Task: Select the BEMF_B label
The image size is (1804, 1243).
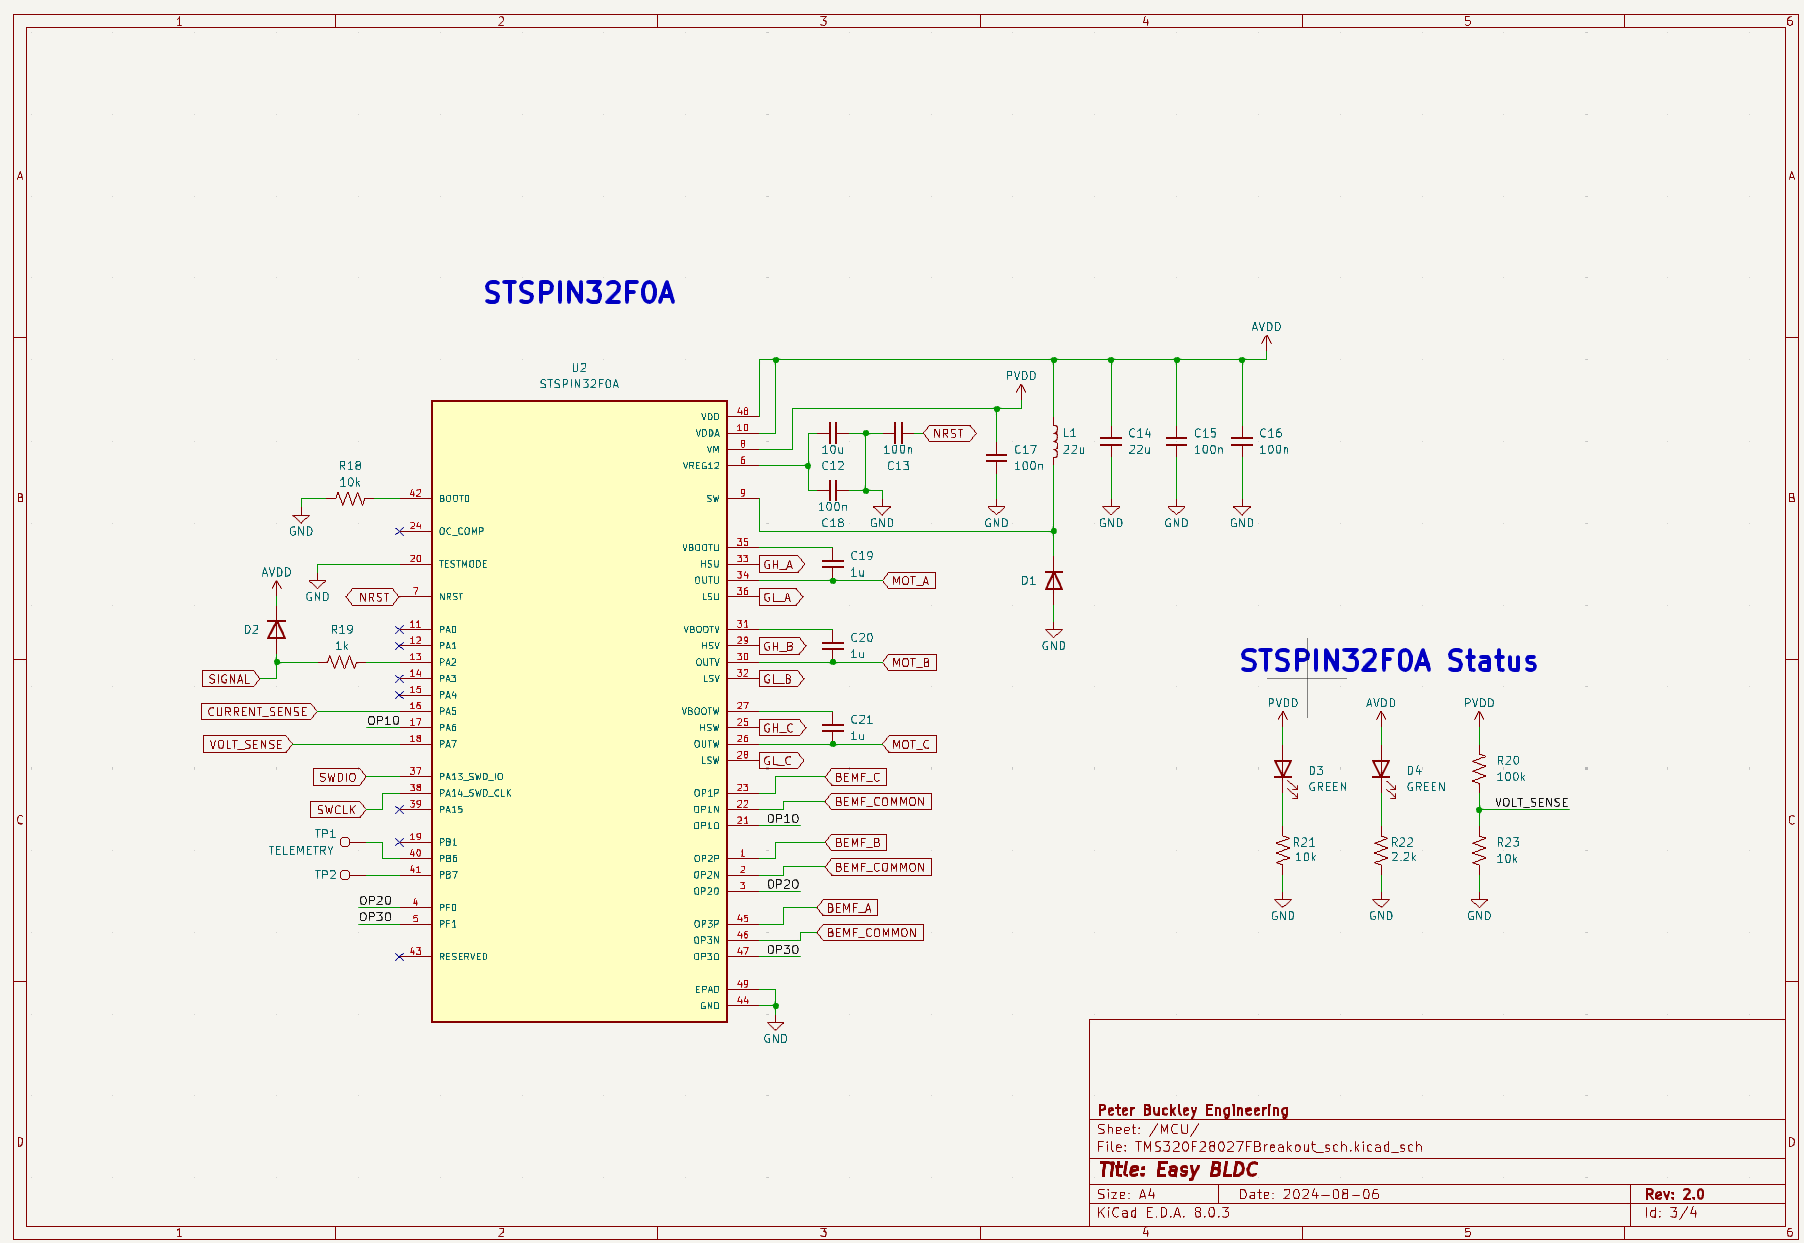Action: click(x=857, y=842)
